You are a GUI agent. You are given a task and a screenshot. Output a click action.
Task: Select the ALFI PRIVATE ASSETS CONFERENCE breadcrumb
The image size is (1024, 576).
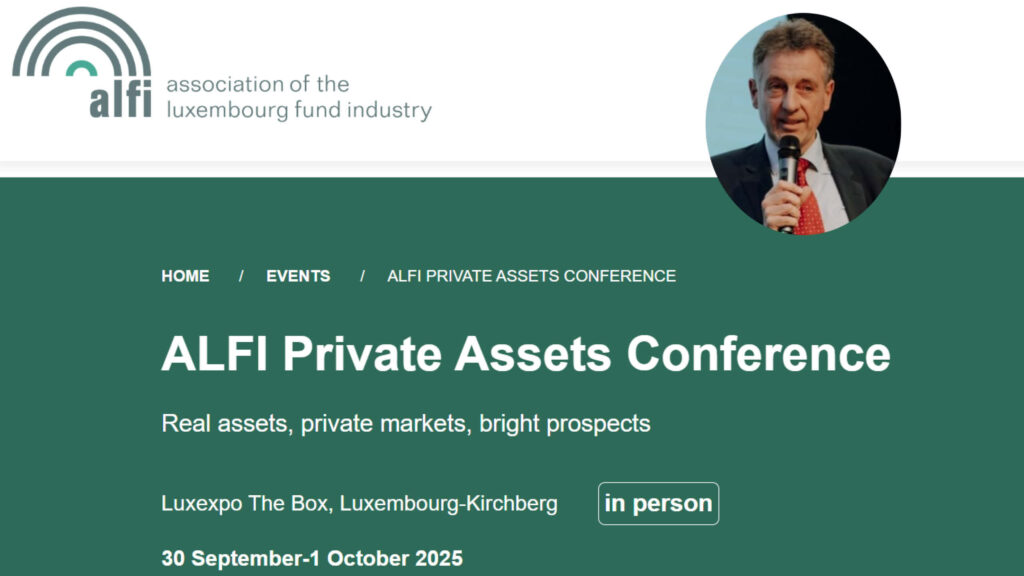pyautogui.click(x=531, y=276)
